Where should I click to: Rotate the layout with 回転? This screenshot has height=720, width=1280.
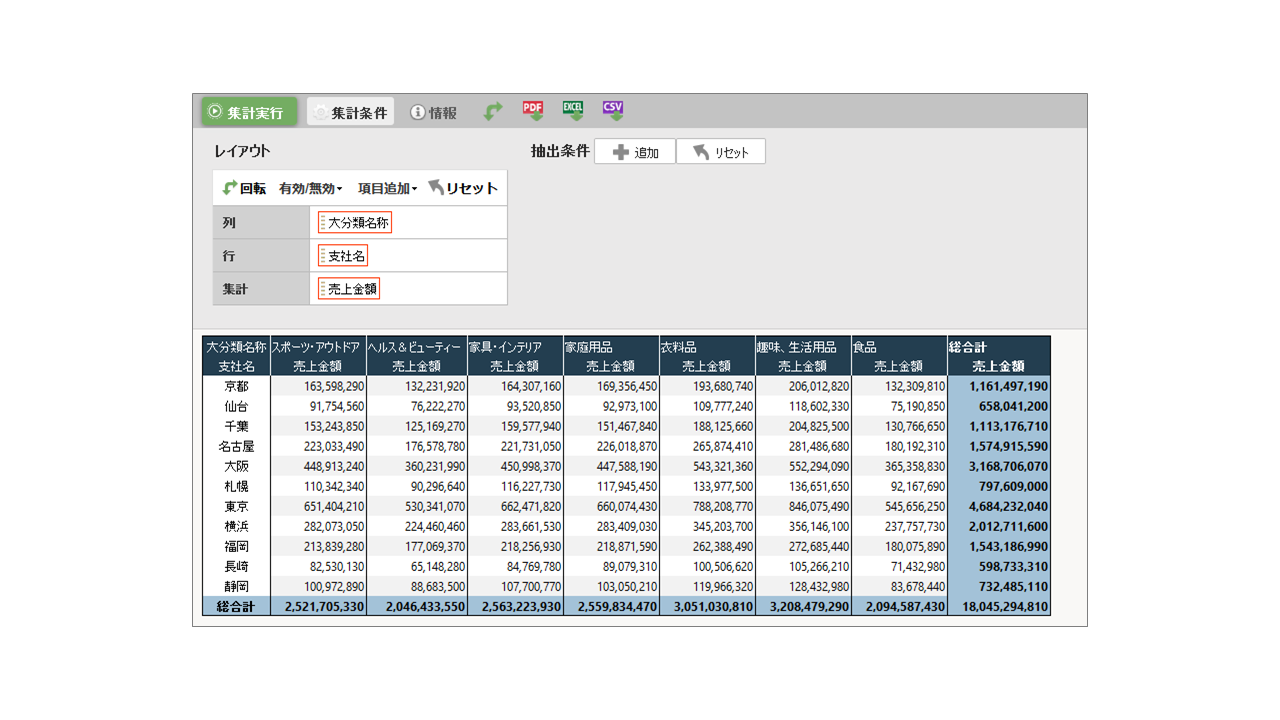(x=244, y=188)
